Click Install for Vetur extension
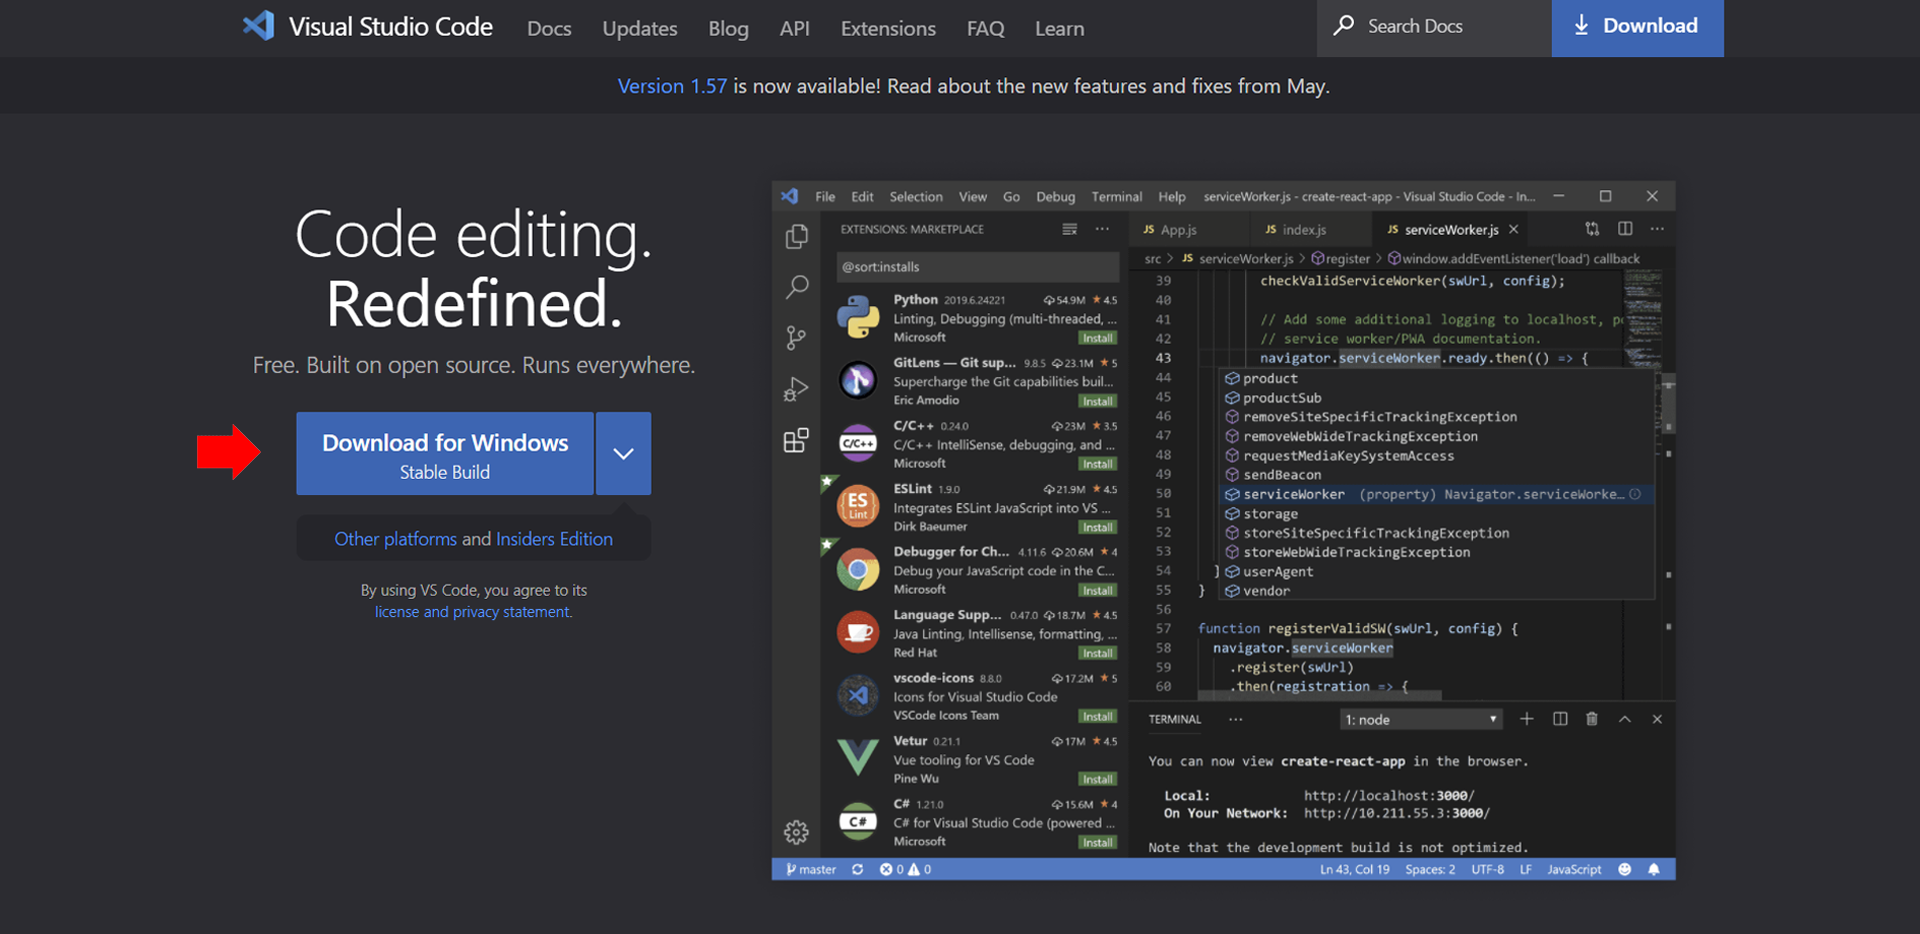Screen dimensions: 1920x934 coord(1098,779)
